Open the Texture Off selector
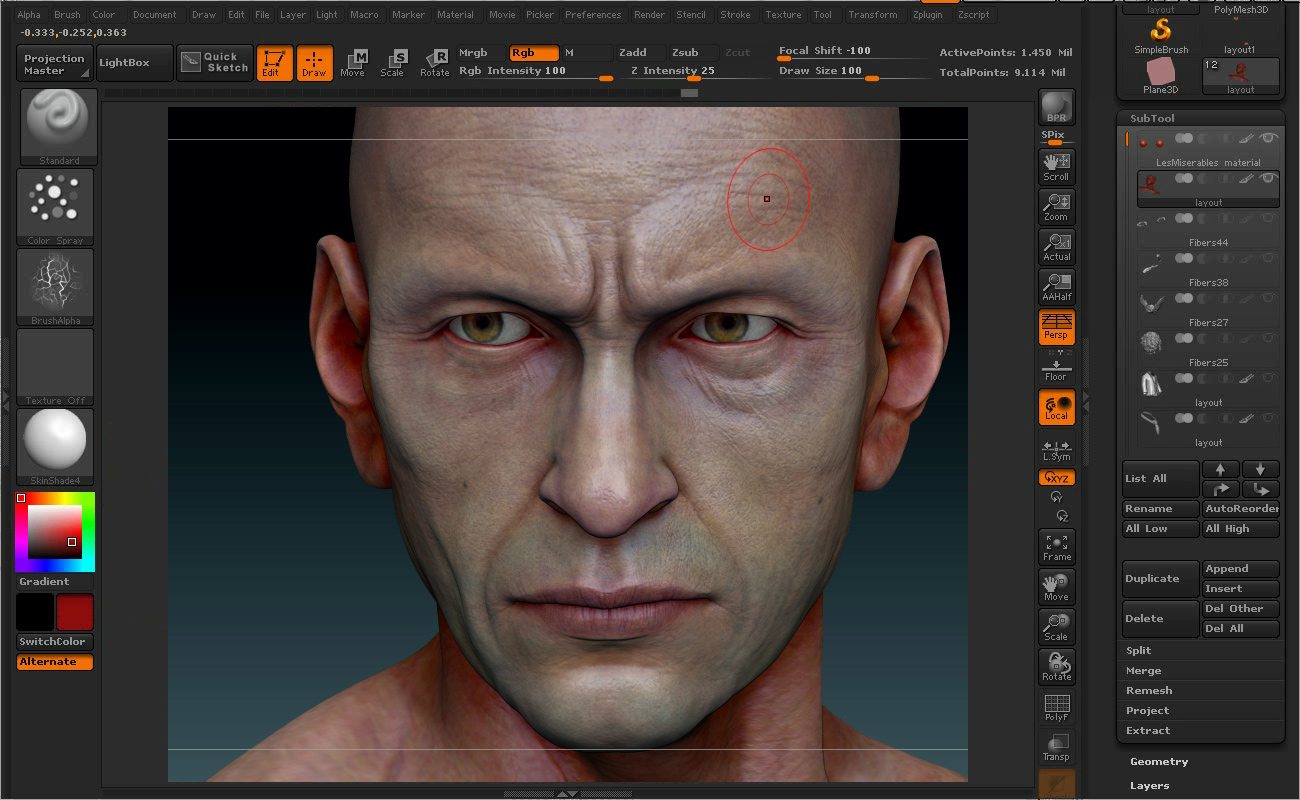This screenshot has height=800, width=1300. click(x=56, y=367)
